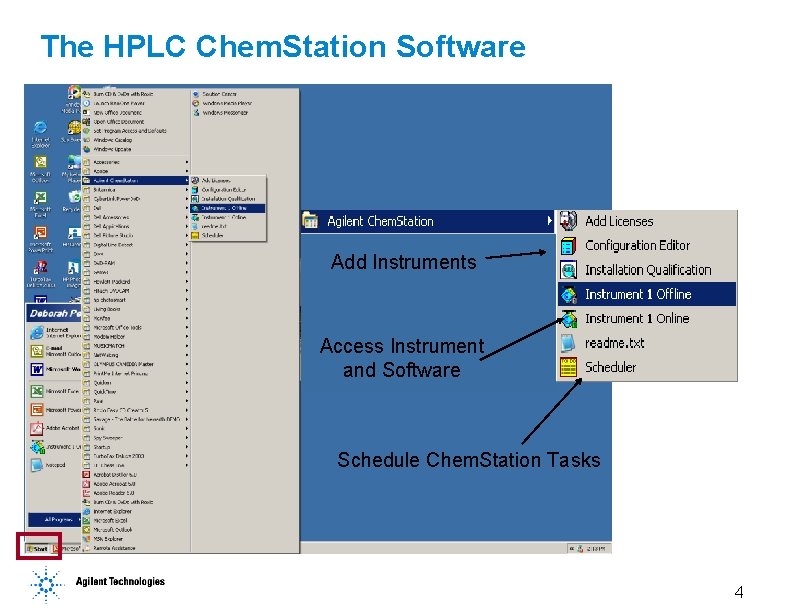This screenshot has height=612, width=792.
Task: Expand the Dell Accessories submenu arrow
Action: click(x=186, y=217)
